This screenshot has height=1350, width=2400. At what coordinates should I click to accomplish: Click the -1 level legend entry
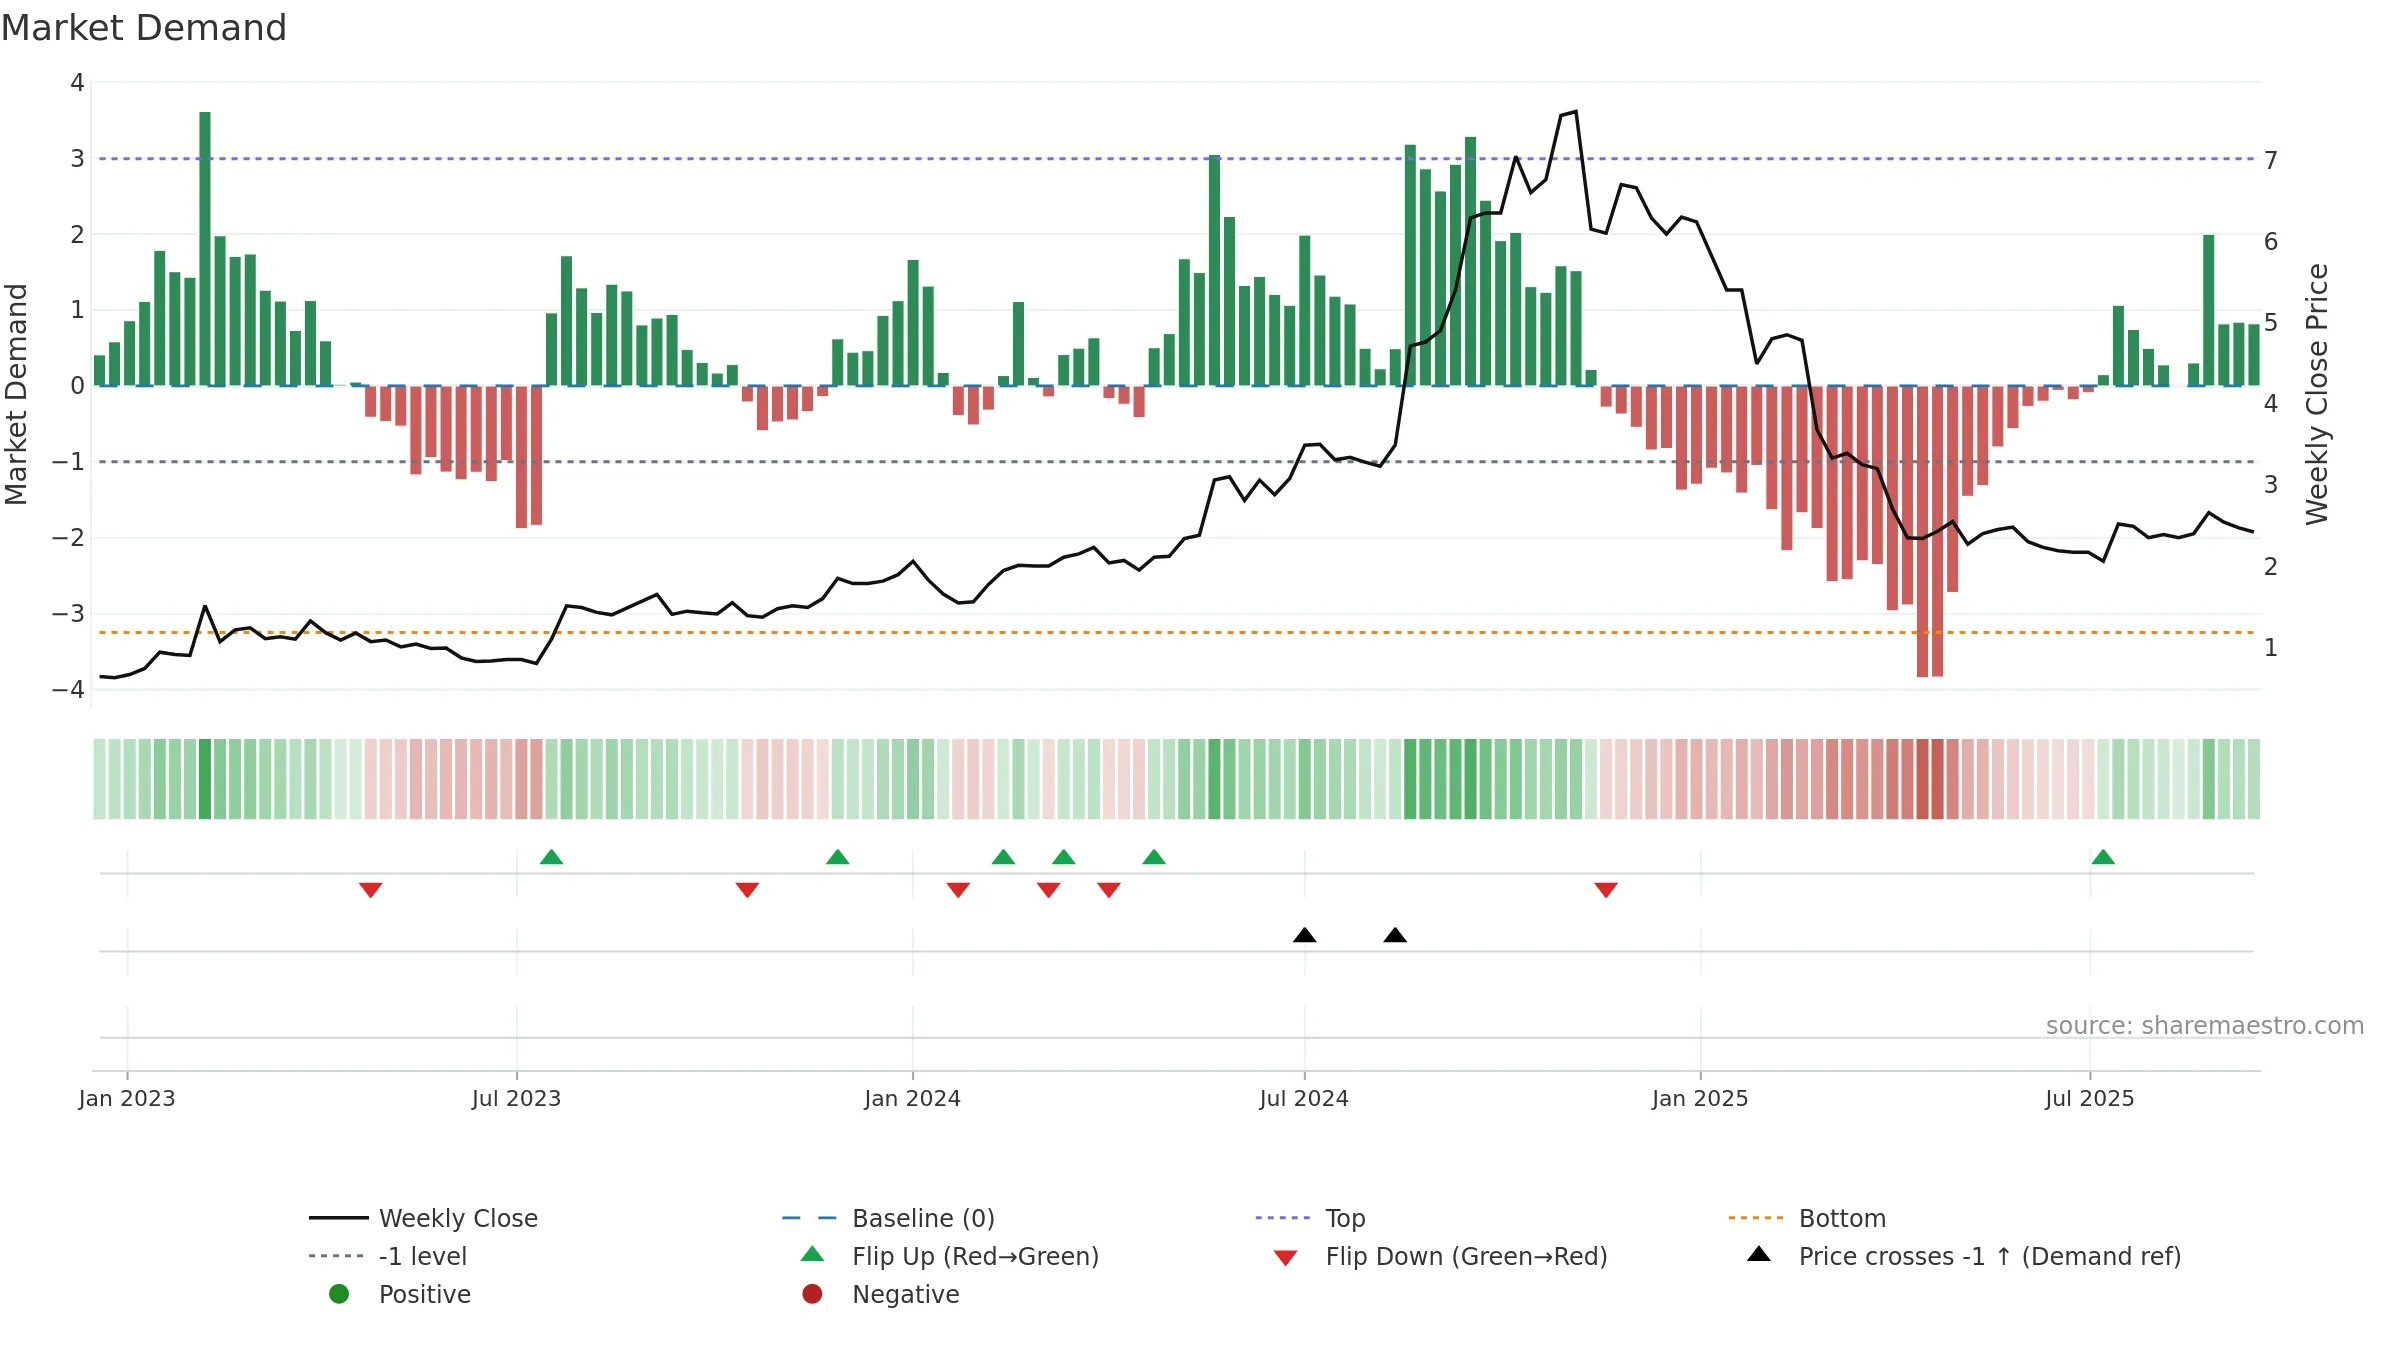pyautogui.click(x=388, y=1256)
